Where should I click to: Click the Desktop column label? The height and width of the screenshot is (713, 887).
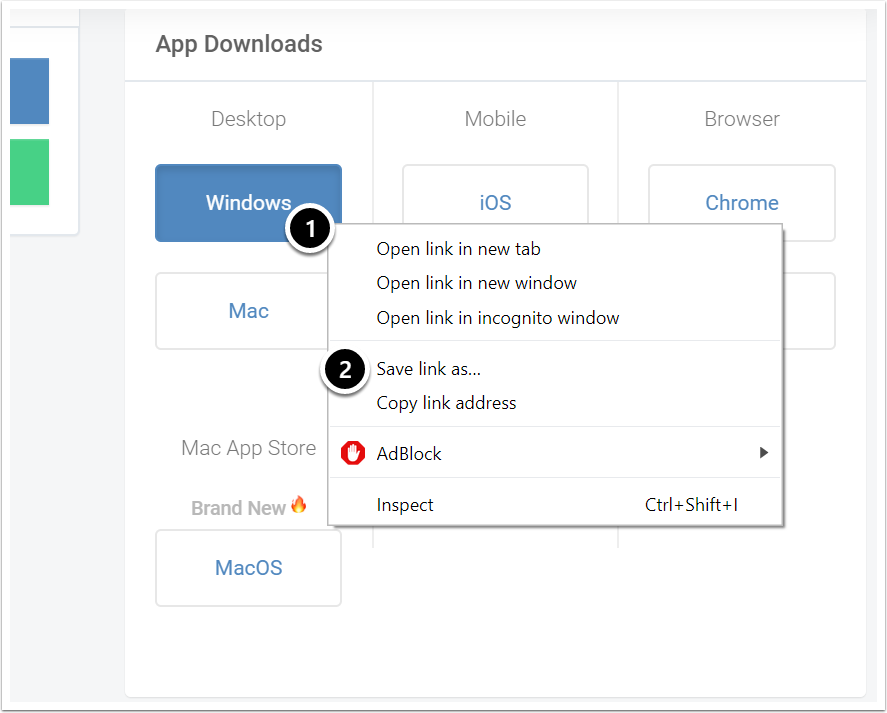pyautogui.click(x=248, y=119)
